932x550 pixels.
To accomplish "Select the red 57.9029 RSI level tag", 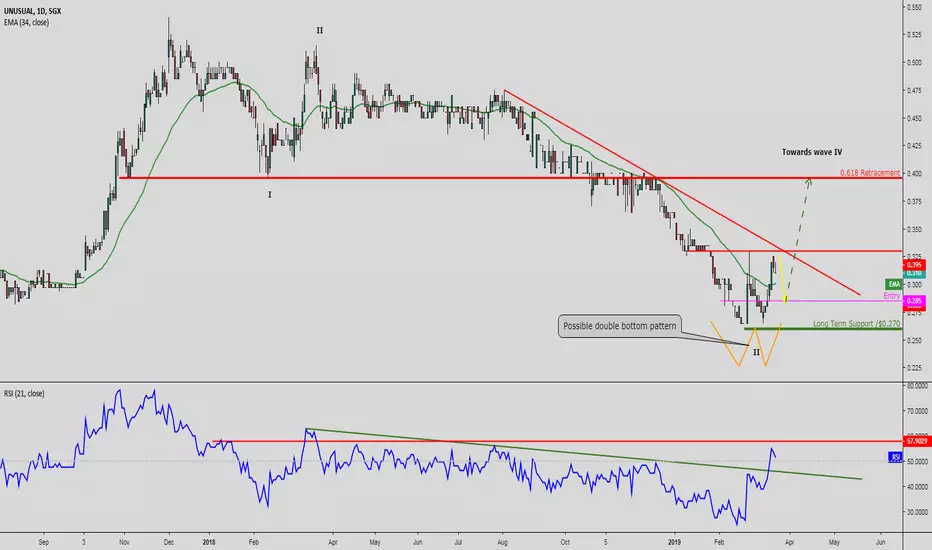I will pos(916,441).
